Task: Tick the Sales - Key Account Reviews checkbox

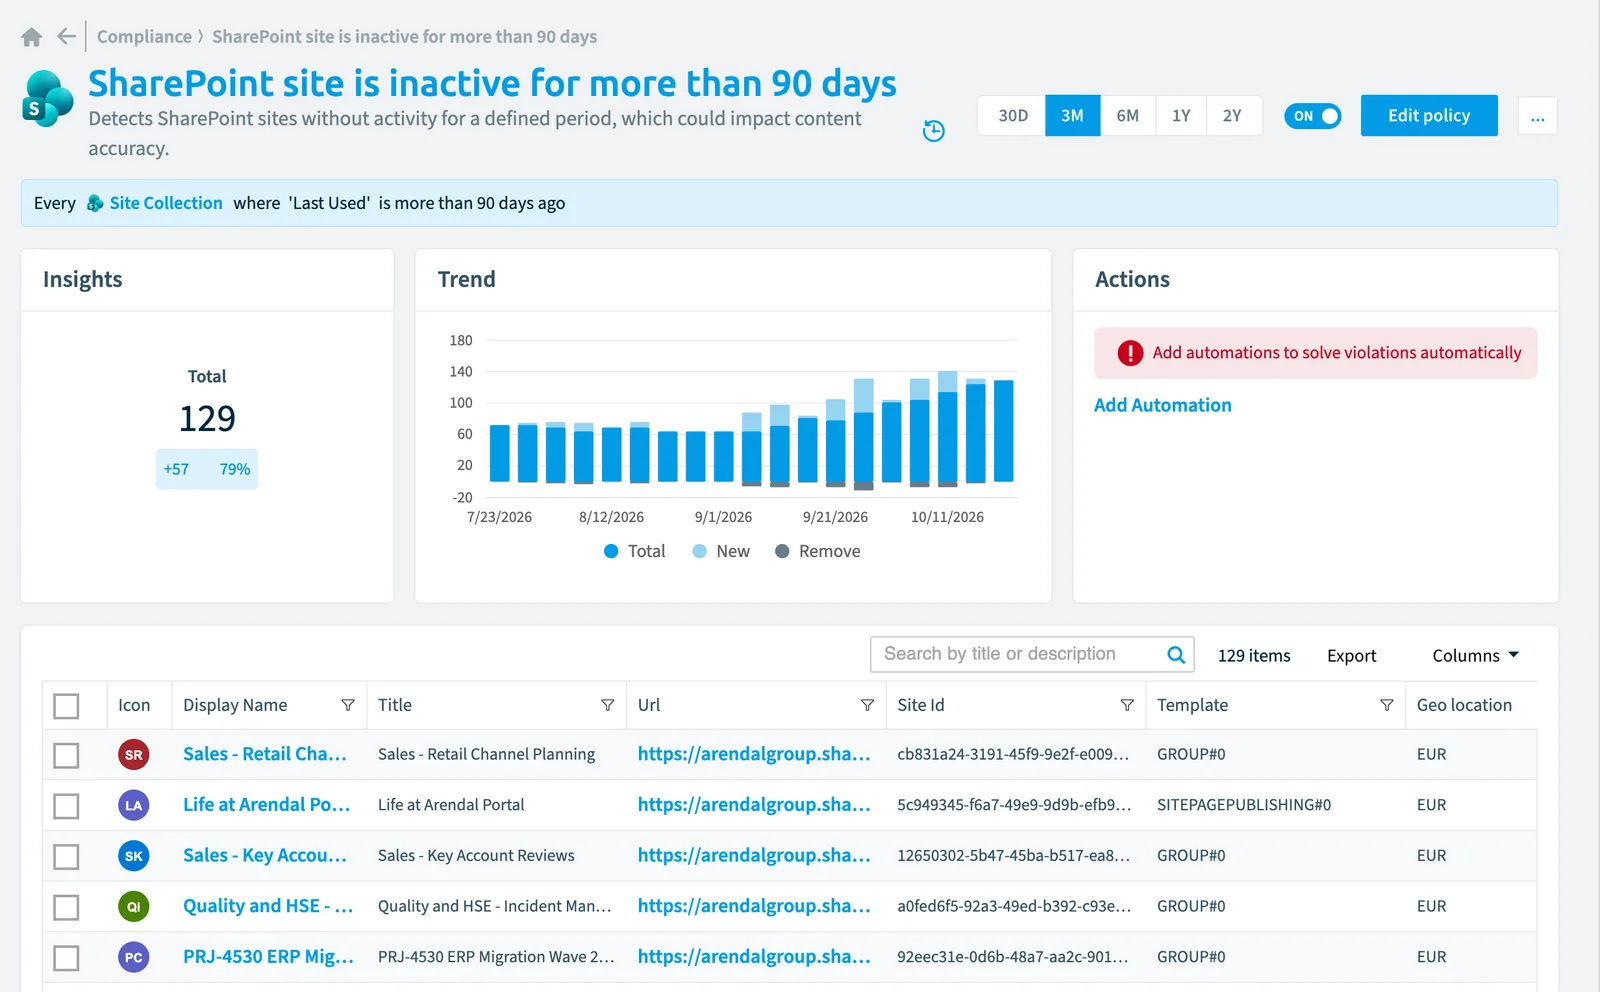Action: tap(66, 857)
